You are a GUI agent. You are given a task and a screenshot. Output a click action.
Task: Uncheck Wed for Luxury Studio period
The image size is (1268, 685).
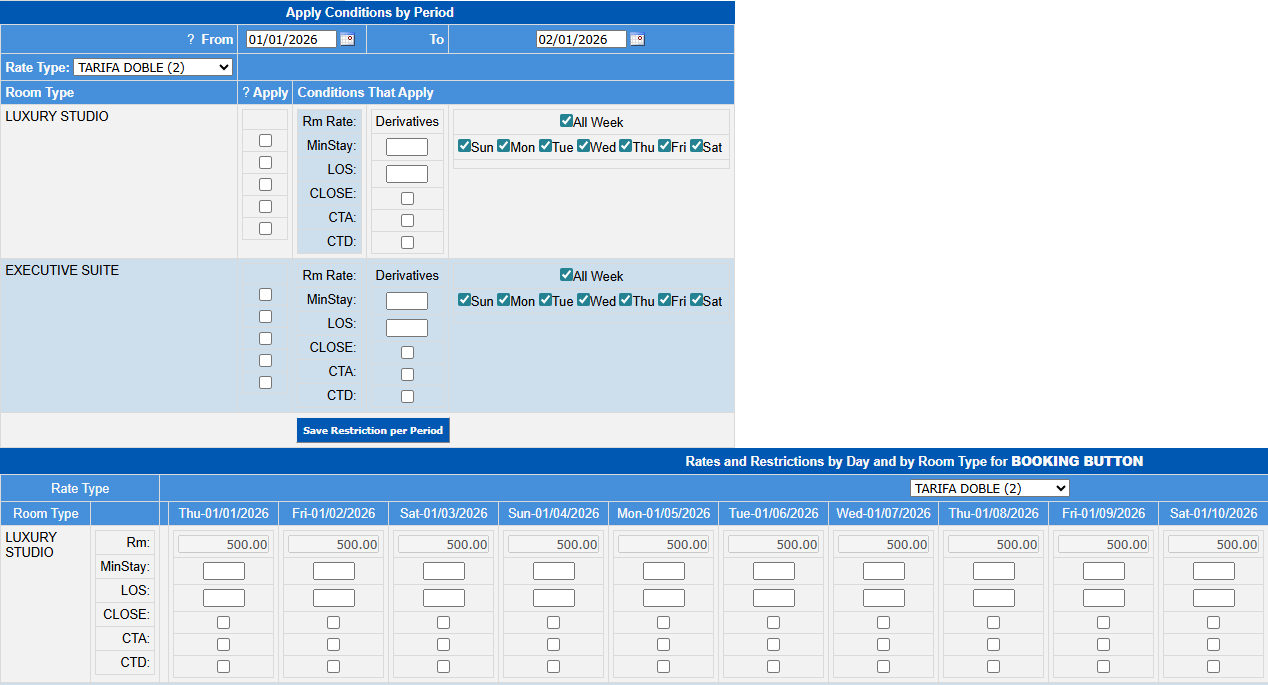(x=584, y=146)
